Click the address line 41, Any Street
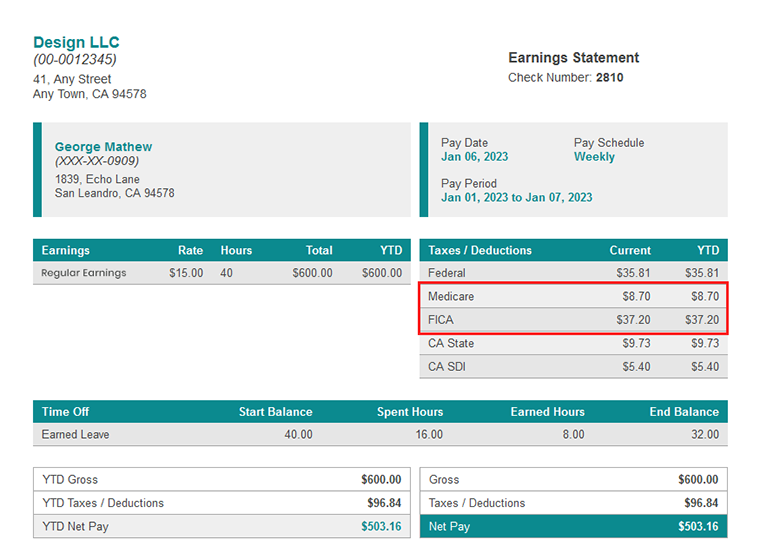The image size is (760, 553). coord(72,79)
